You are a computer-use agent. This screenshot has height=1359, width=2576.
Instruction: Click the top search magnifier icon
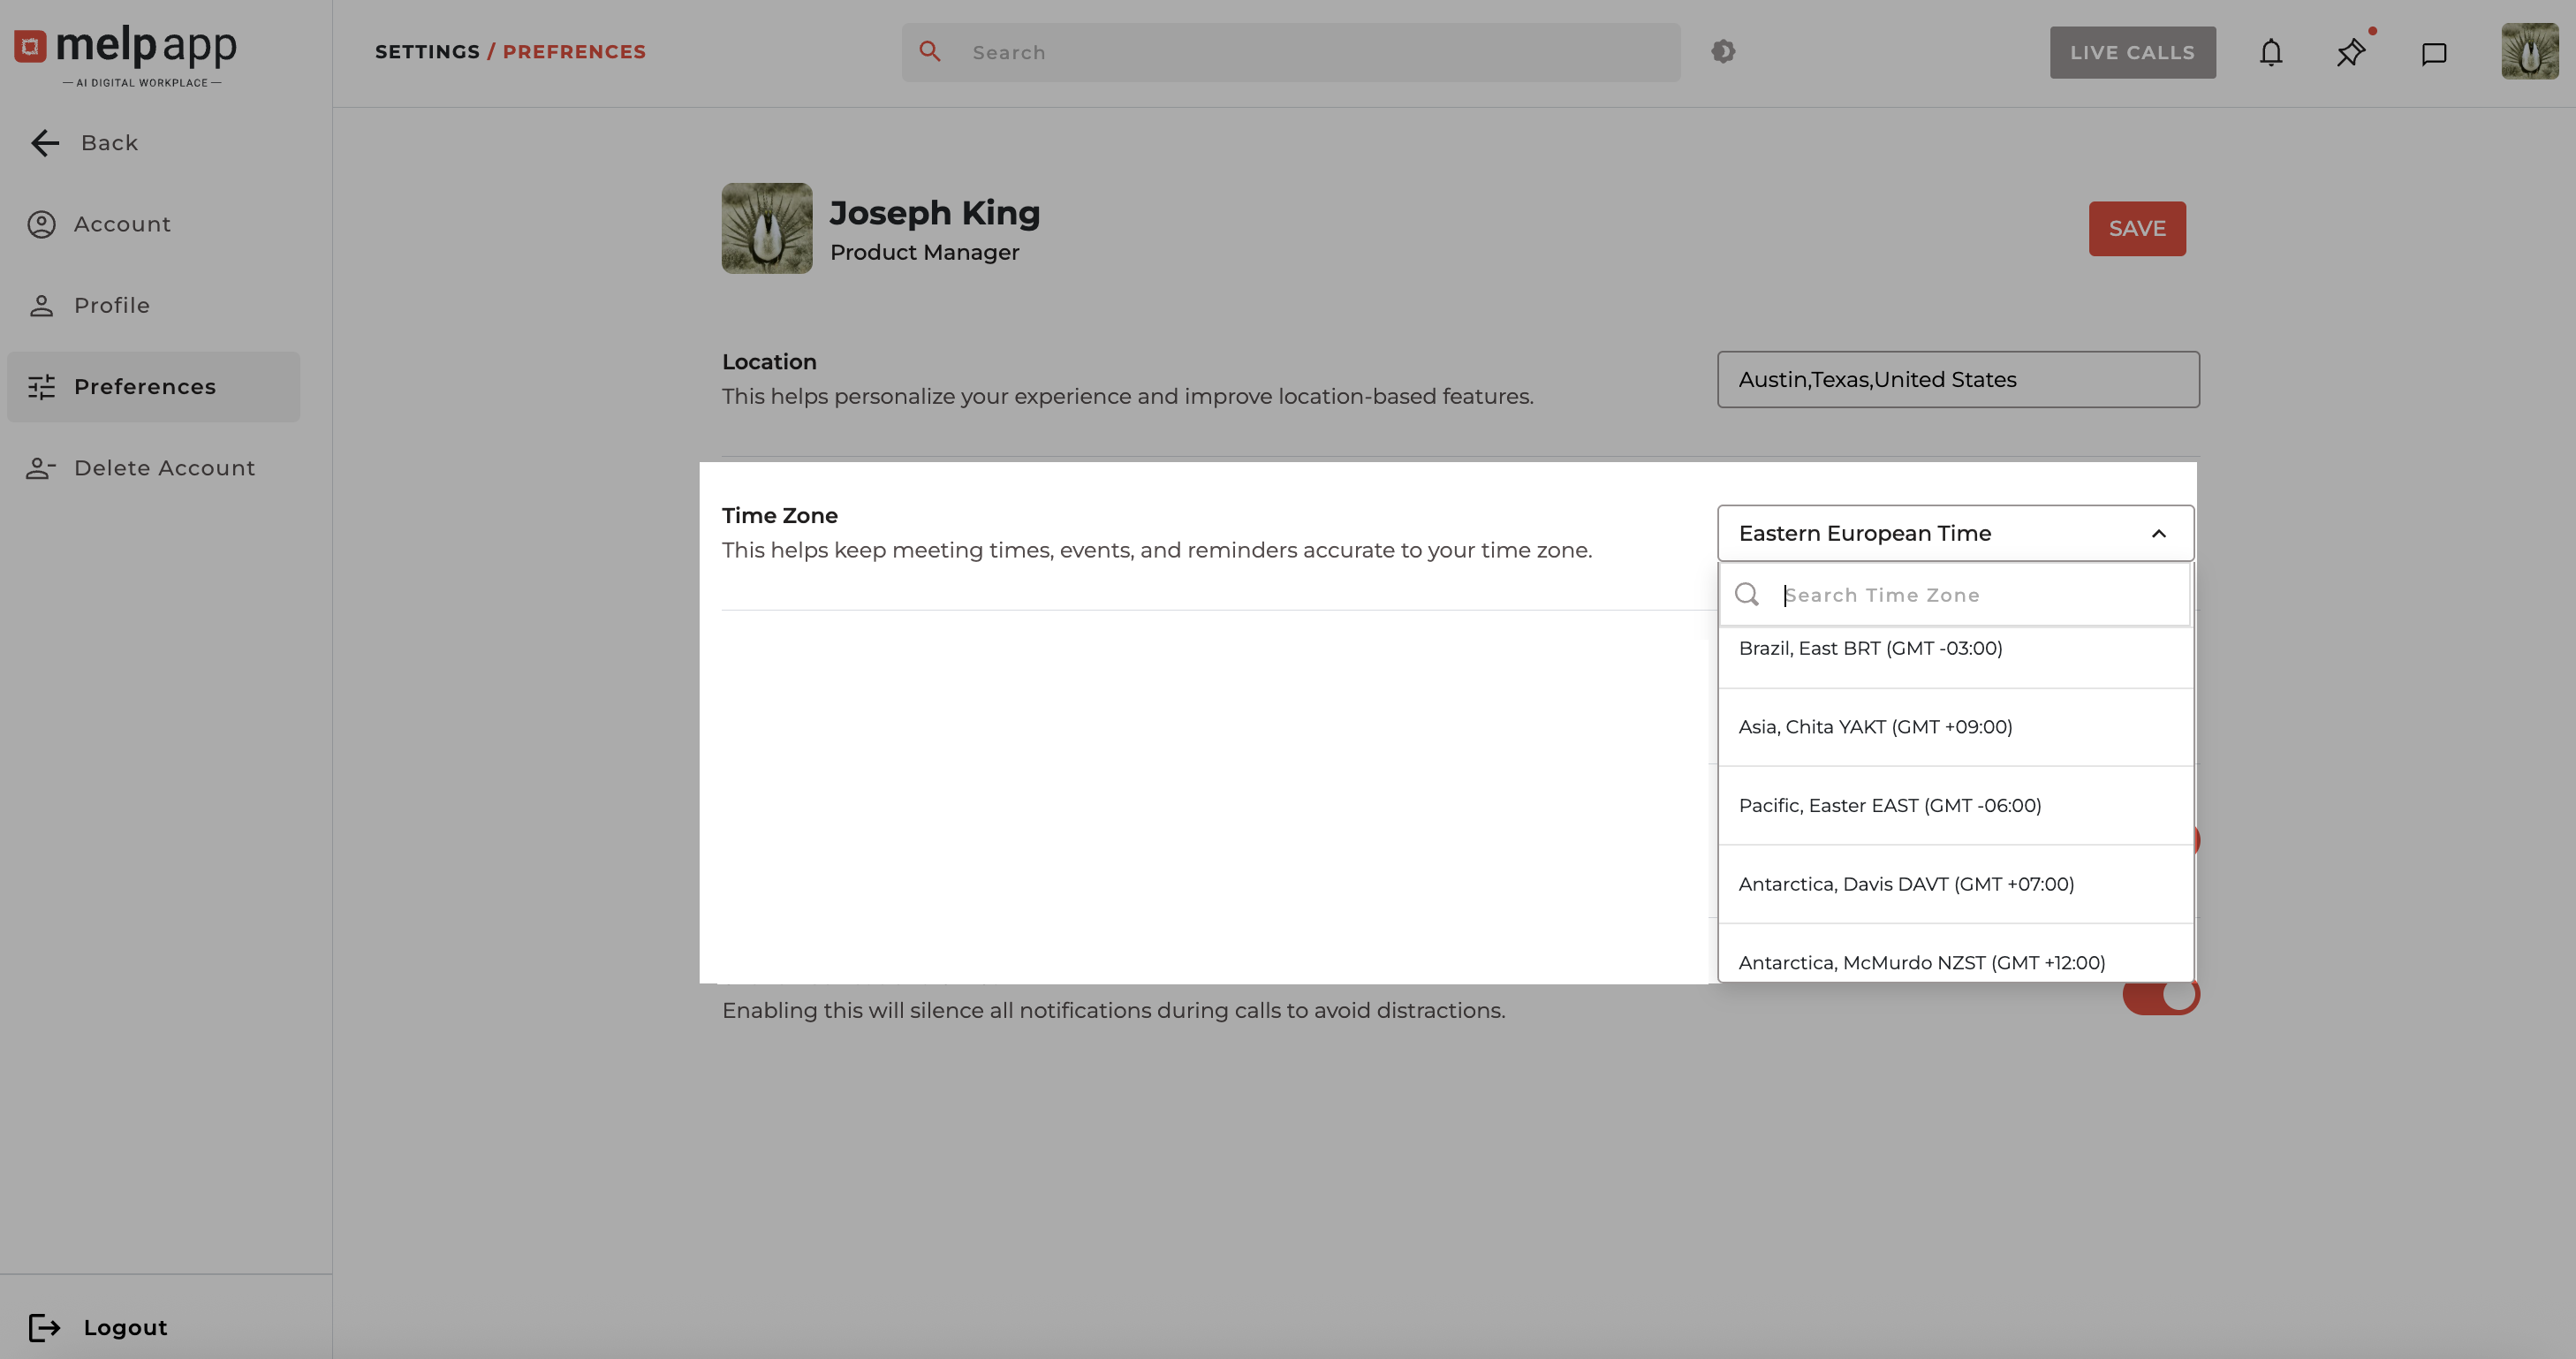tap(930, 52)
